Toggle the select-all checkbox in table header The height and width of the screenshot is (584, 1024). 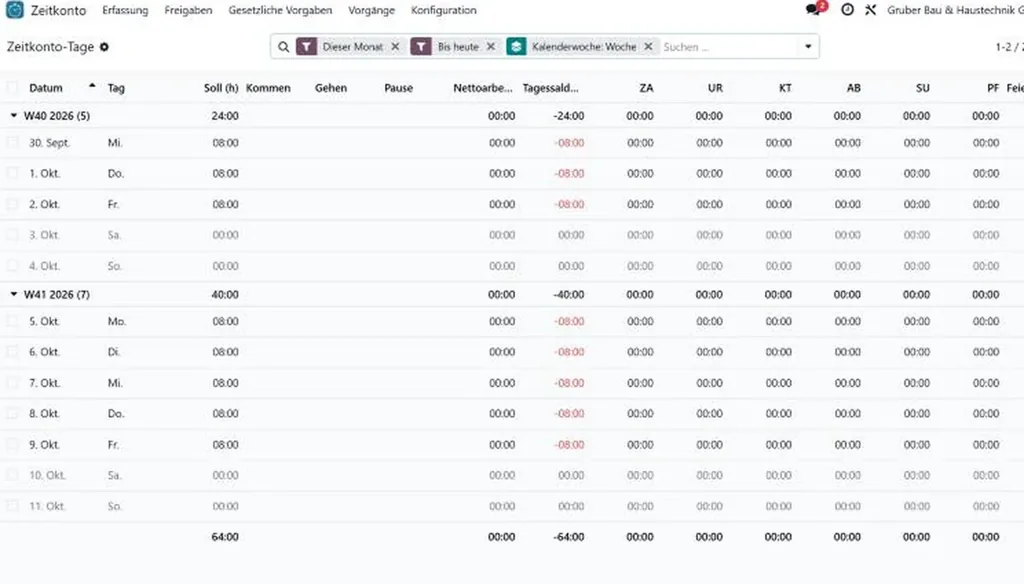pyautogui.click(x=12, y=88)
